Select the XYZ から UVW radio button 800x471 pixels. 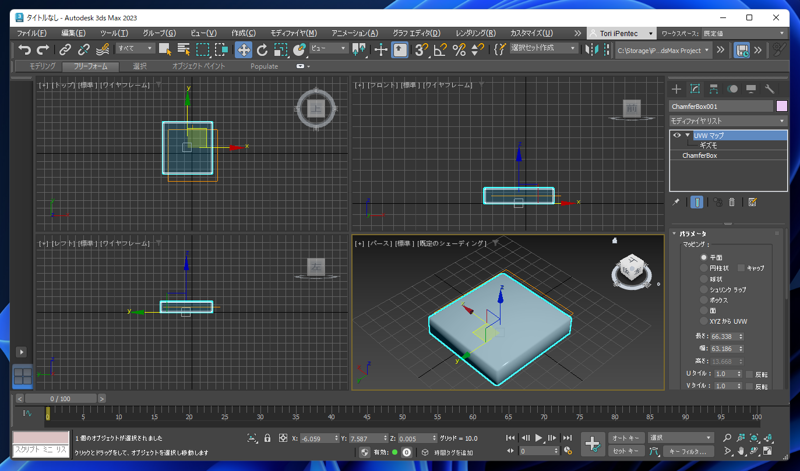pyautogui.click(x=704, y=321)
